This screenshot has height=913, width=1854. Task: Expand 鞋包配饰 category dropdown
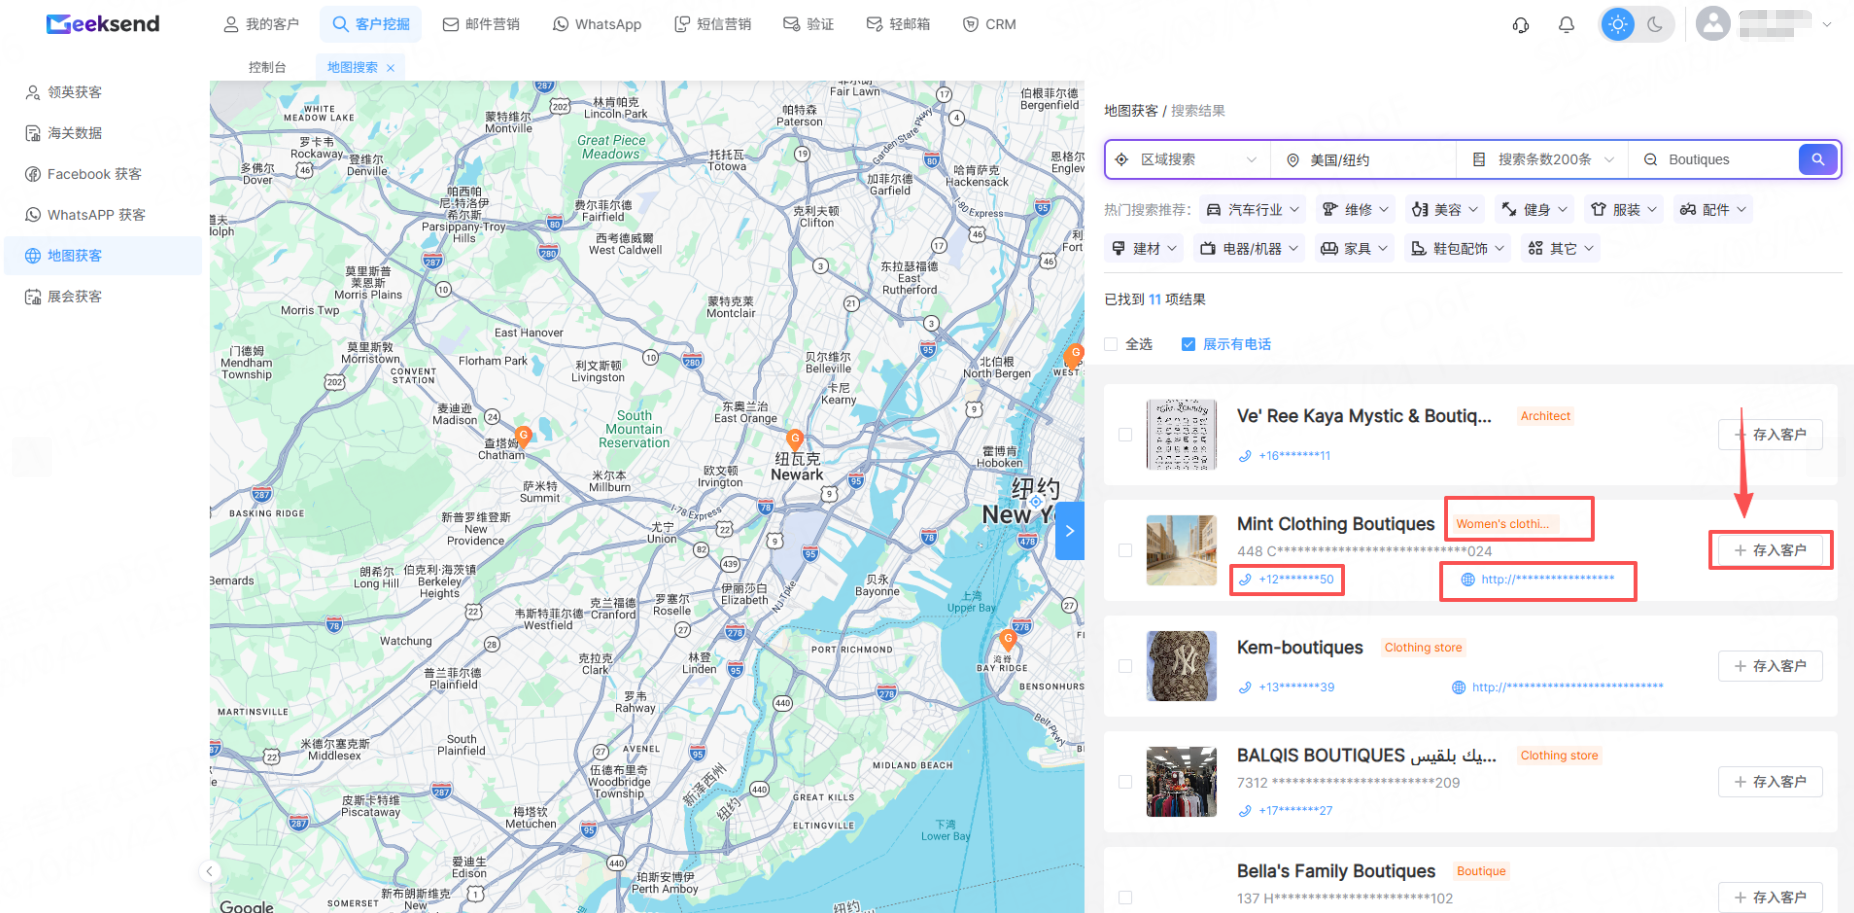(1458, 249)
